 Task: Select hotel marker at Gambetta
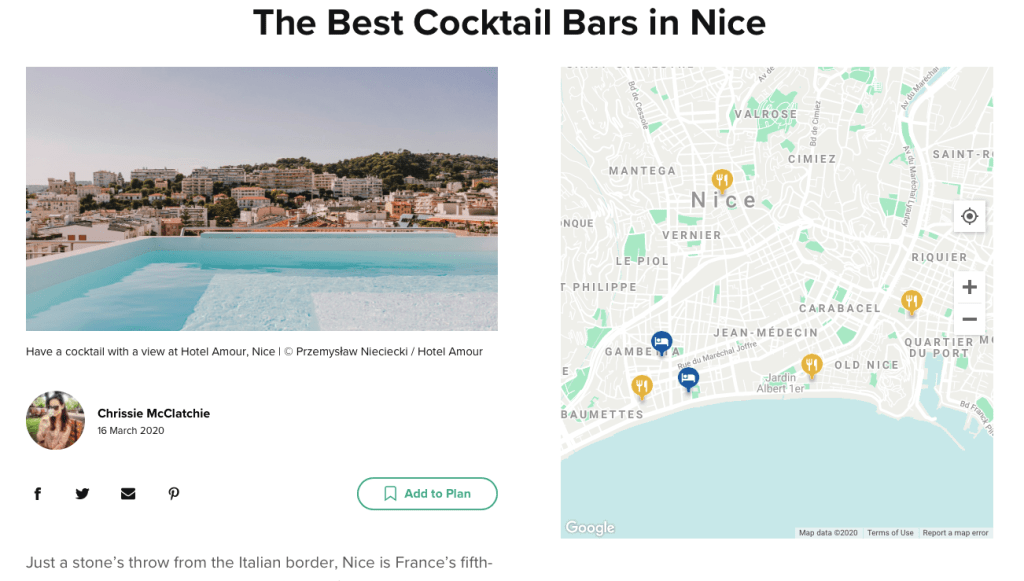(x=661, y=343)
